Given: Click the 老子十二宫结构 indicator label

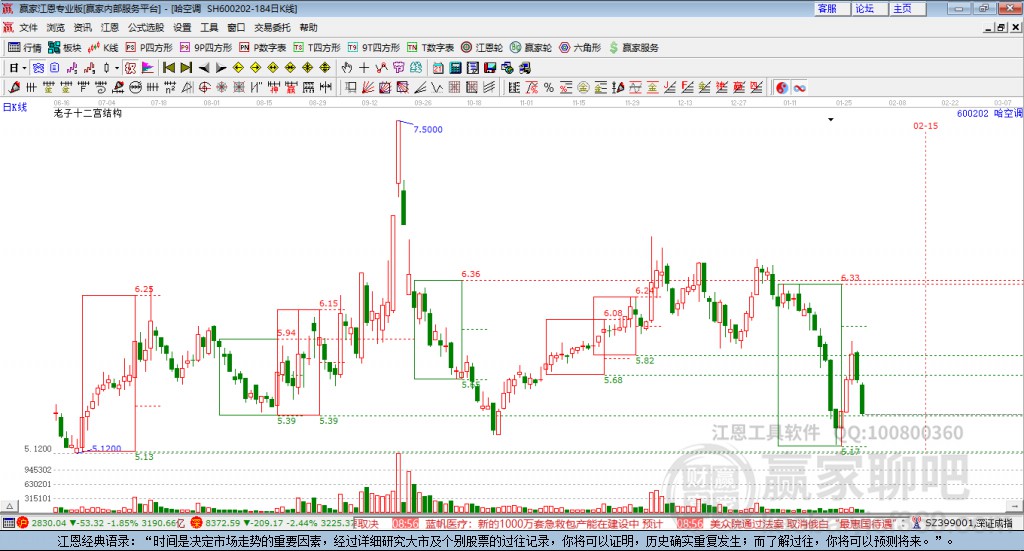Looking at the screenshot, I should click(x=88, y=113).
